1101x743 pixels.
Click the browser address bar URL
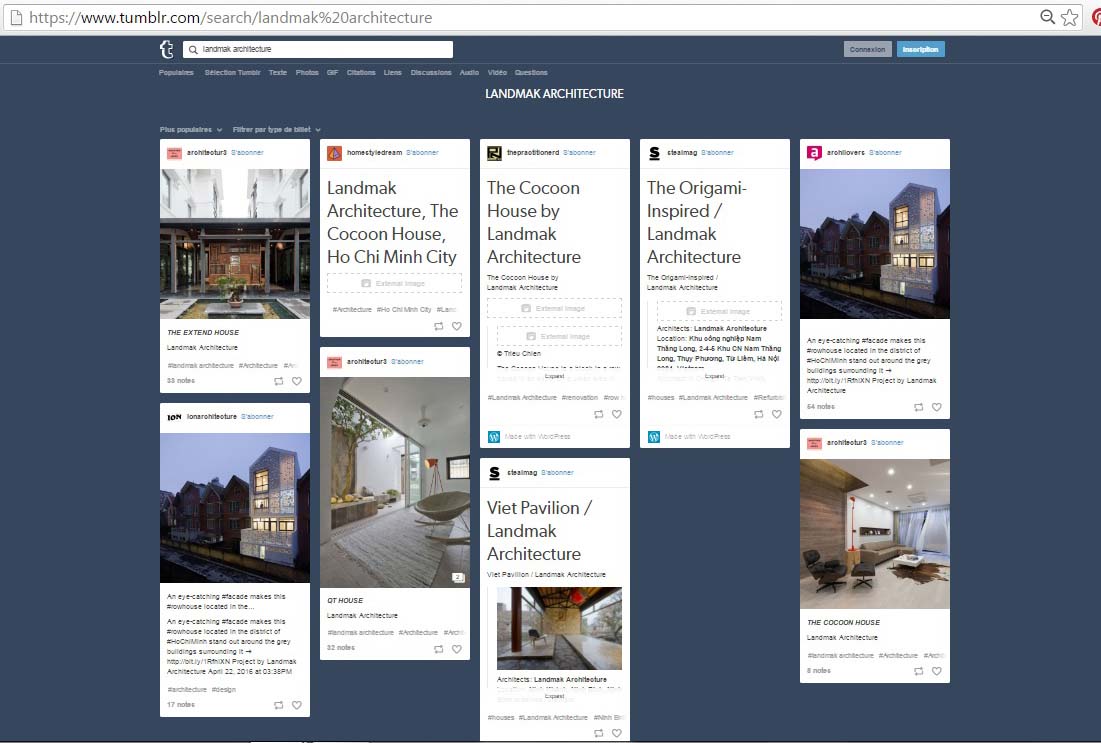(230, 18)
